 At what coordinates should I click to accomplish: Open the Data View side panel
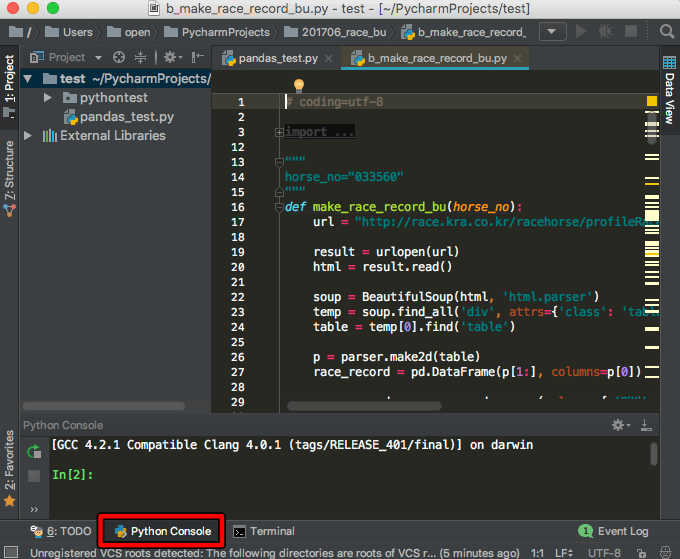click(670, 90)
